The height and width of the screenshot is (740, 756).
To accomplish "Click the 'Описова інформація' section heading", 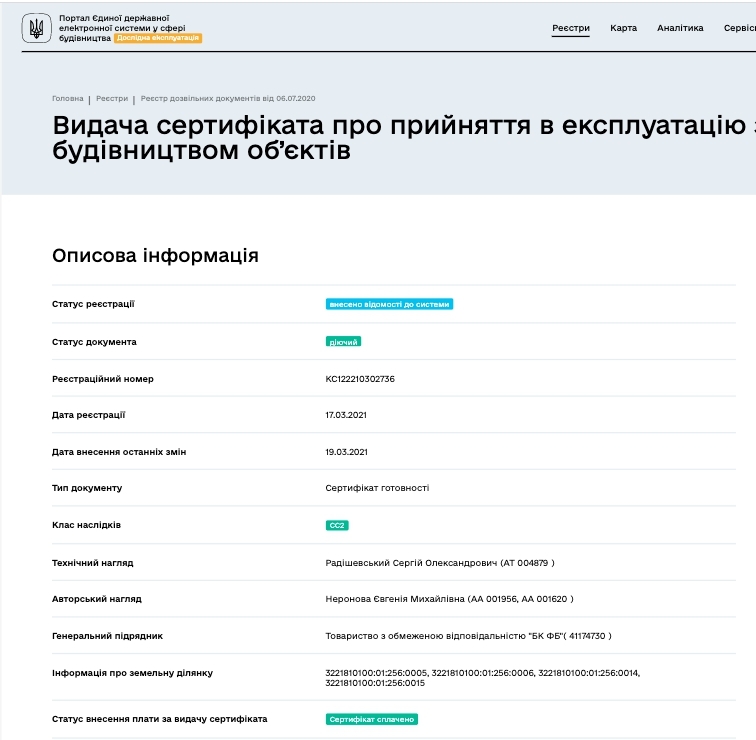I will (x=155, y=256).
